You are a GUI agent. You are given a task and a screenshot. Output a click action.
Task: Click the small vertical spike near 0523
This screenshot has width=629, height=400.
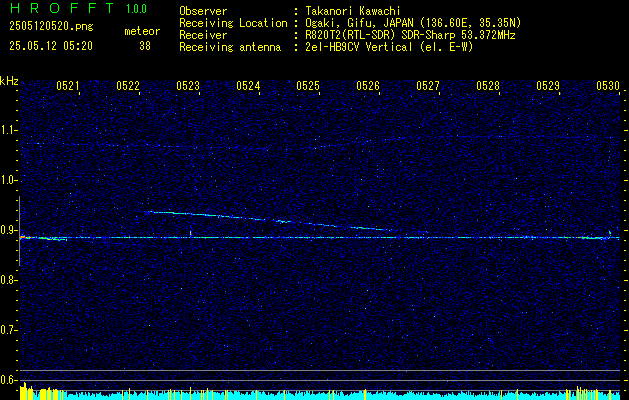point(191,233)
